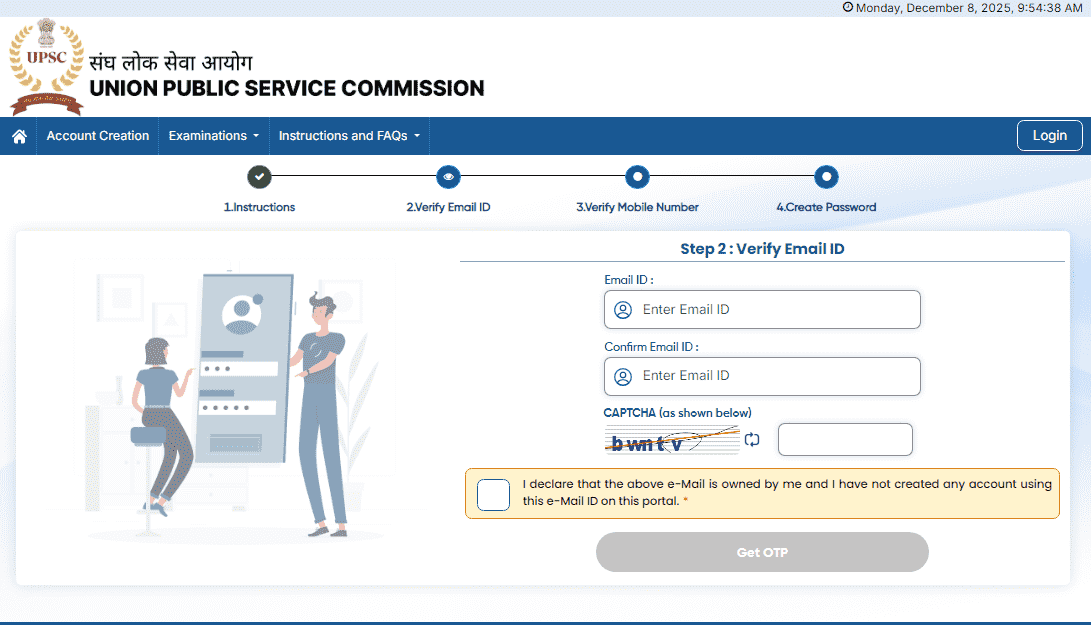Open step 3 Verify Mobile Number

click(637, 176)
